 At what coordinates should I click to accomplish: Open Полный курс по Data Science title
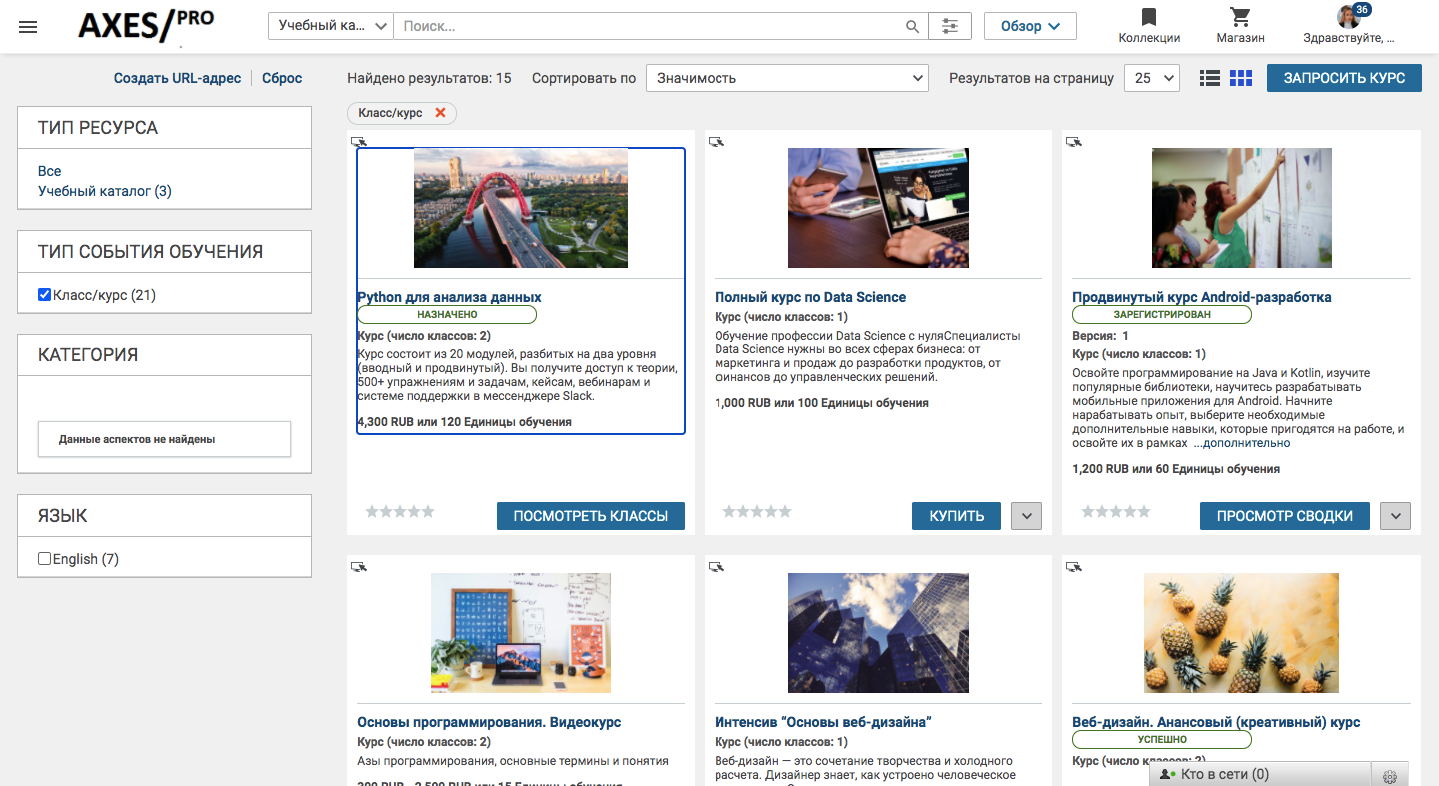[x=810, y=297]
